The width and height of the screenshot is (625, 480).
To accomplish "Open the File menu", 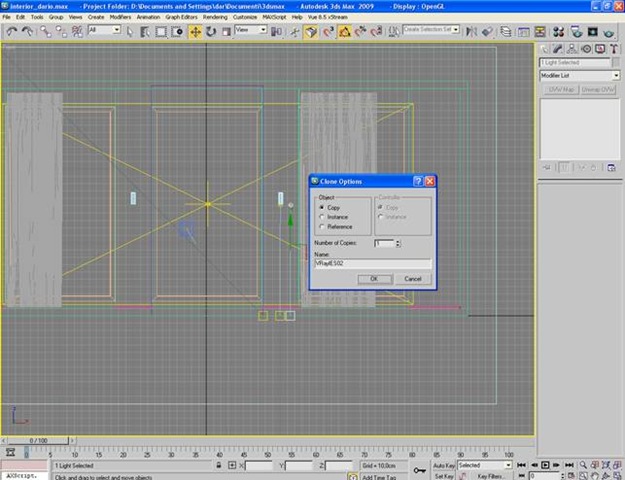I will click(x=6, y=17).
